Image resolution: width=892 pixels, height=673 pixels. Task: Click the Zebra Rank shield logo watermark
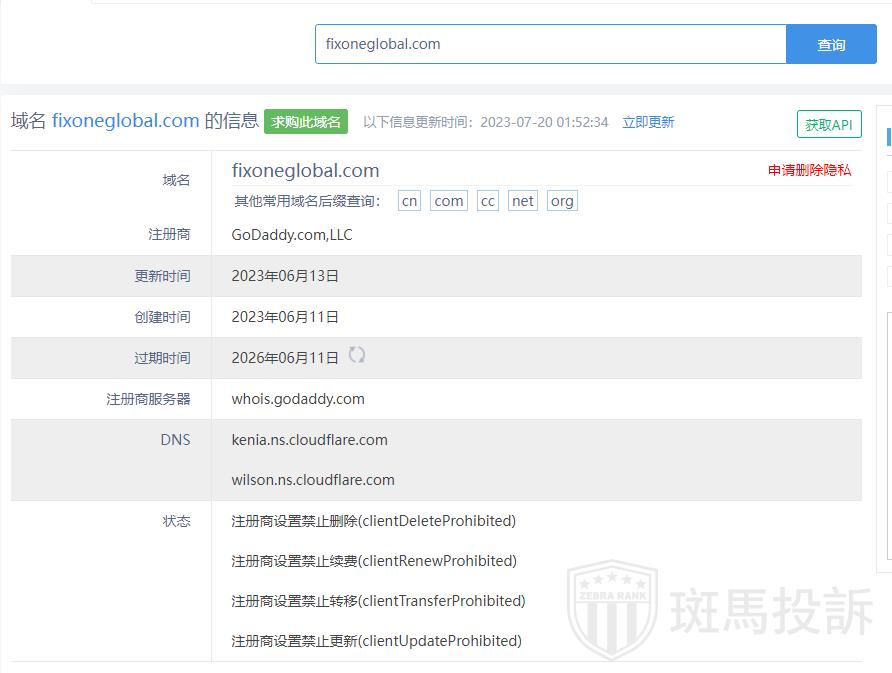(x=612, y=608)
